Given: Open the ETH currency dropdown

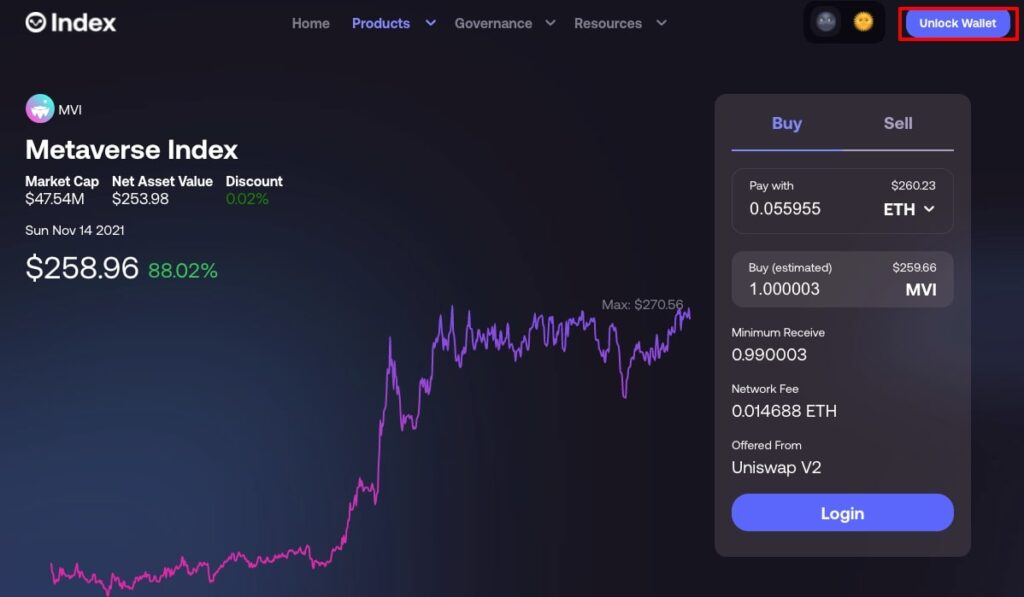Looking at the screenshot, I should pyautogui.click(x=909, y=210).
